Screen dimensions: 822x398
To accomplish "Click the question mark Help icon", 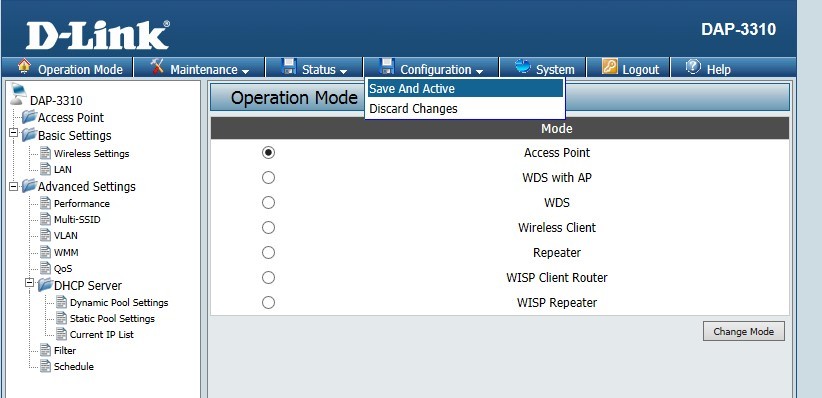I will 693,66.
